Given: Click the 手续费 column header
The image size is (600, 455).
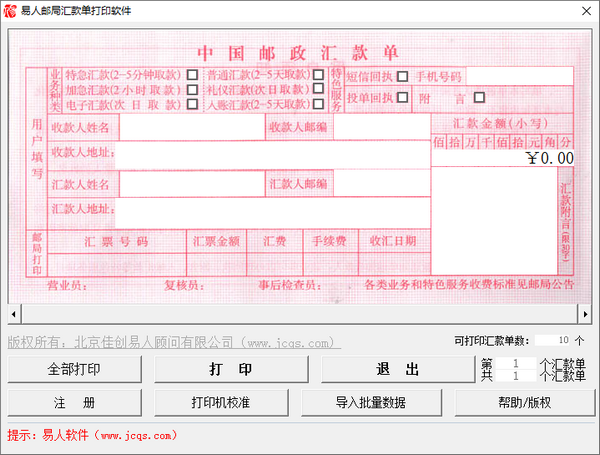Looking at the screenshot, I should (x=329, y=241).
